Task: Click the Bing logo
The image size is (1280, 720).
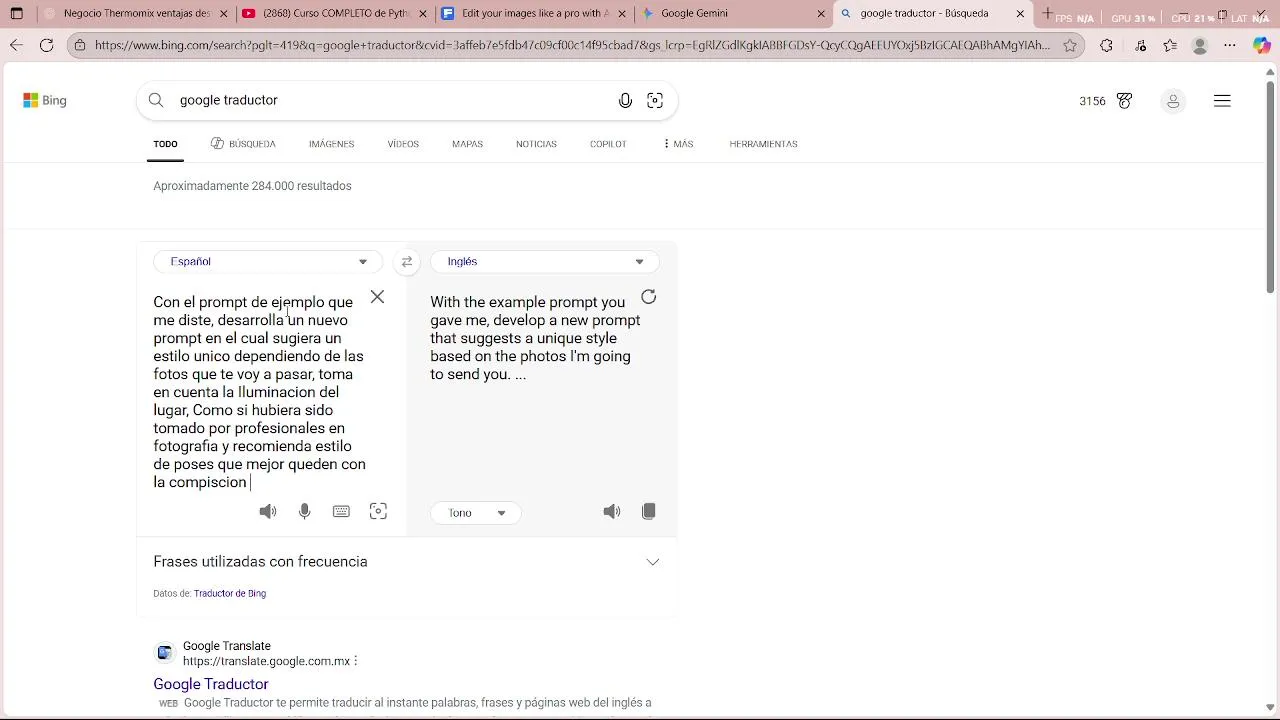Action: (x=45, y=100)
